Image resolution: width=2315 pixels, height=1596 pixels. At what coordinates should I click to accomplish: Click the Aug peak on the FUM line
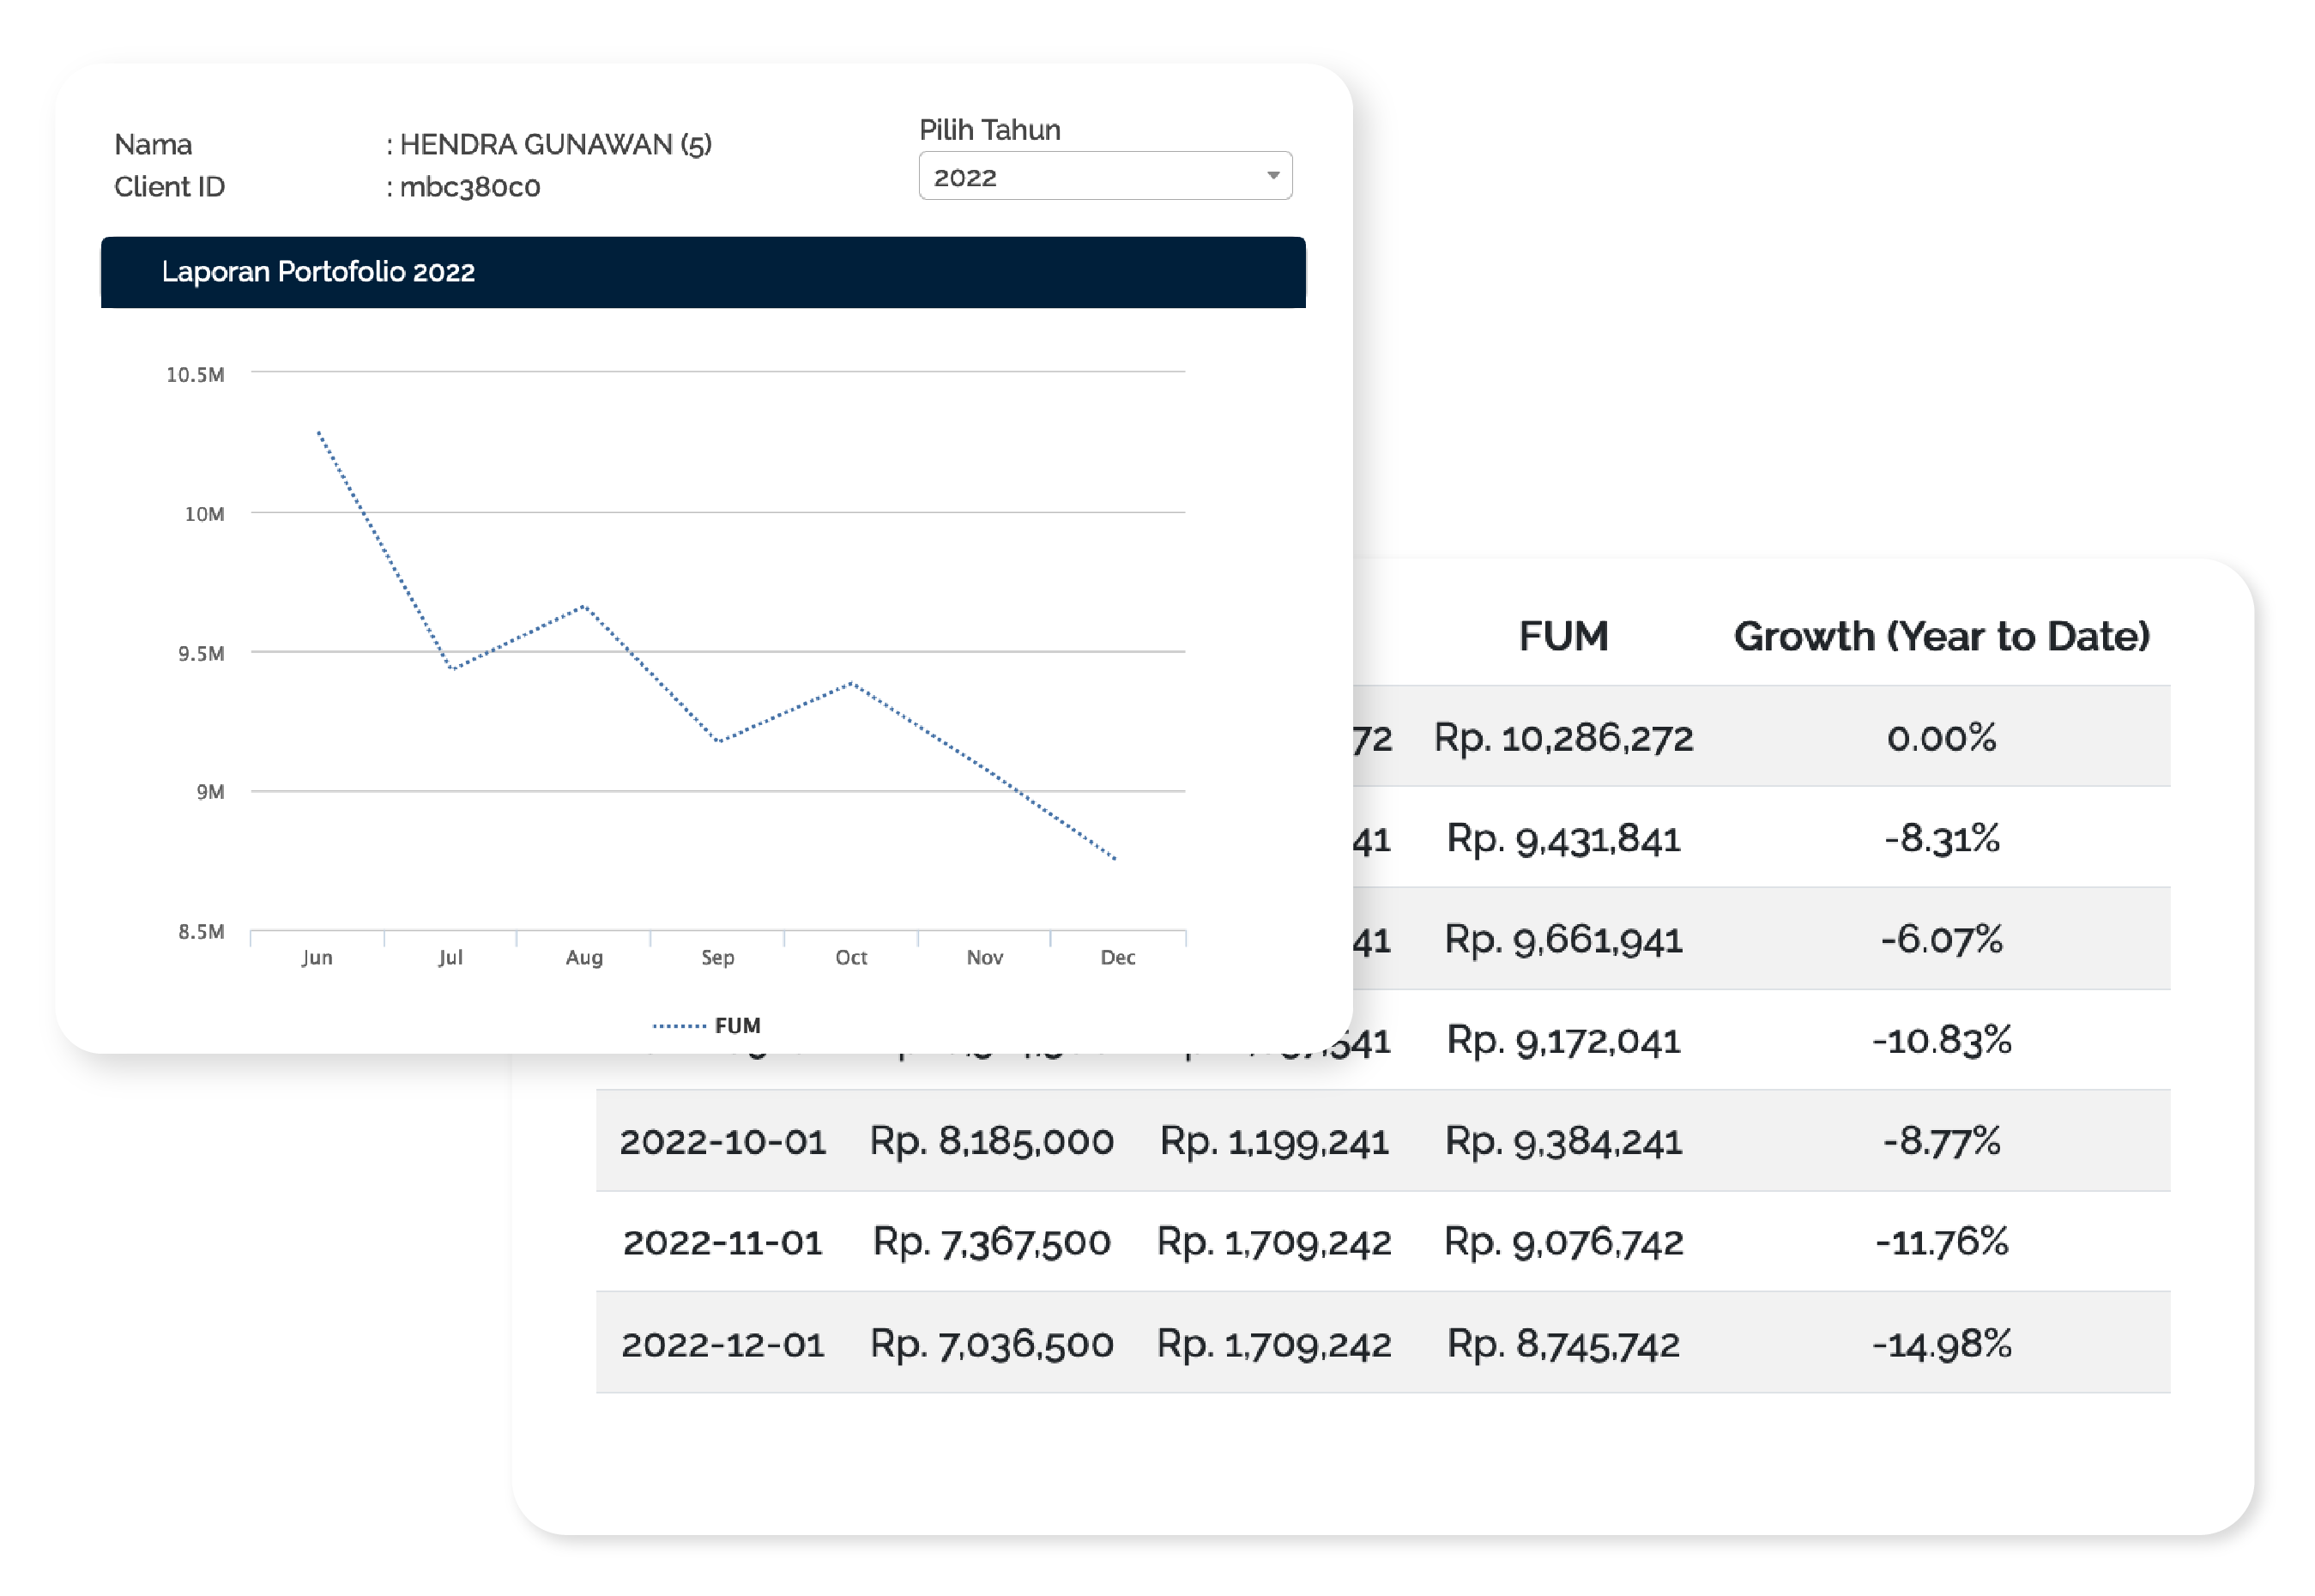(x=584, y=606)
